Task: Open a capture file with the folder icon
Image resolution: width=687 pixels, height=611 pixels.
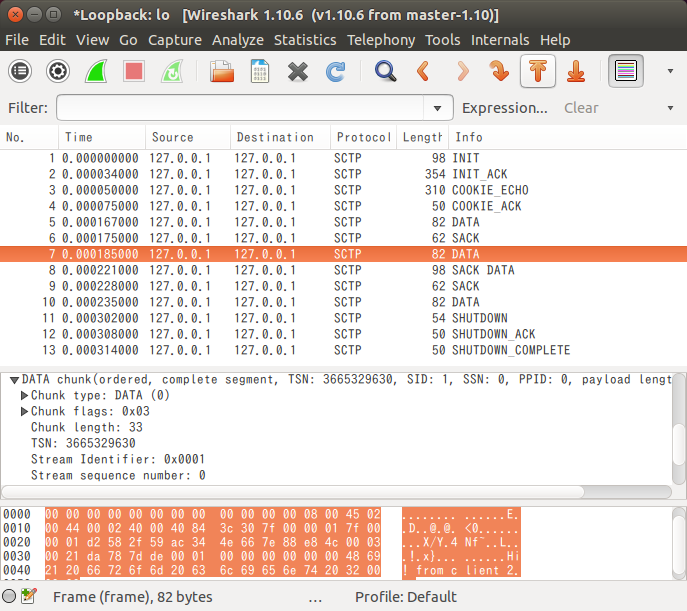Action: [221, 71]
